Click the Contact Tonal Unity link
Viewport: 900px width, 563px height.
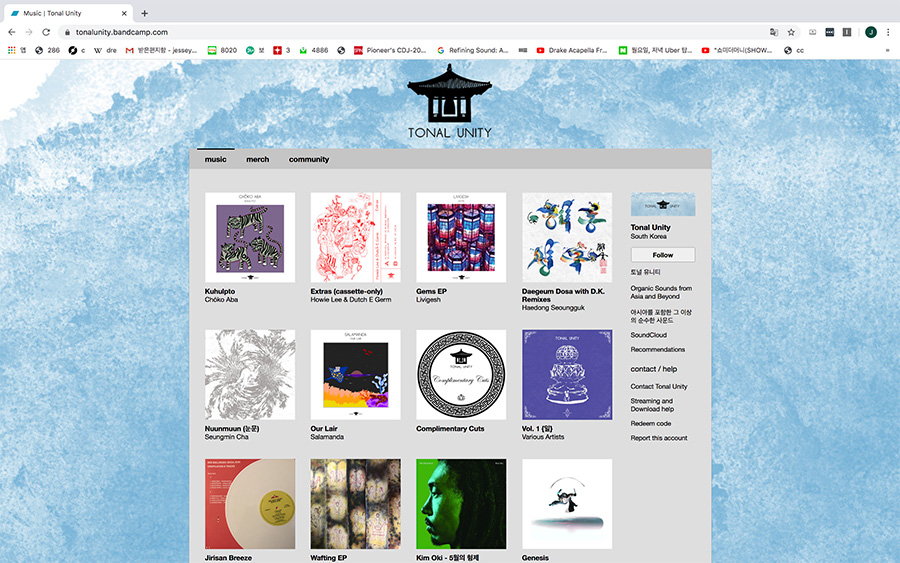(659, 386)
